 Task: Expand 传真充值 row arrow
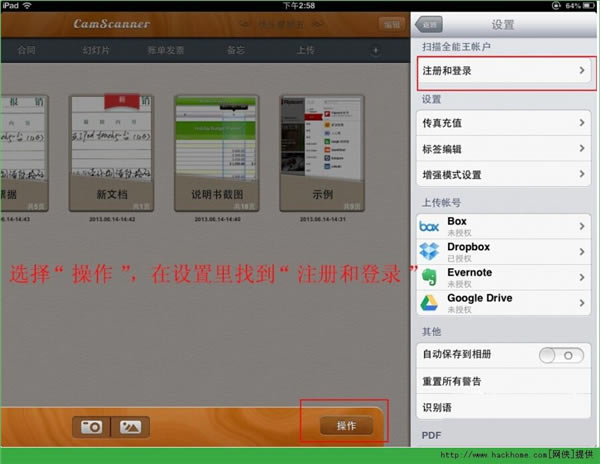pos(582,123)
